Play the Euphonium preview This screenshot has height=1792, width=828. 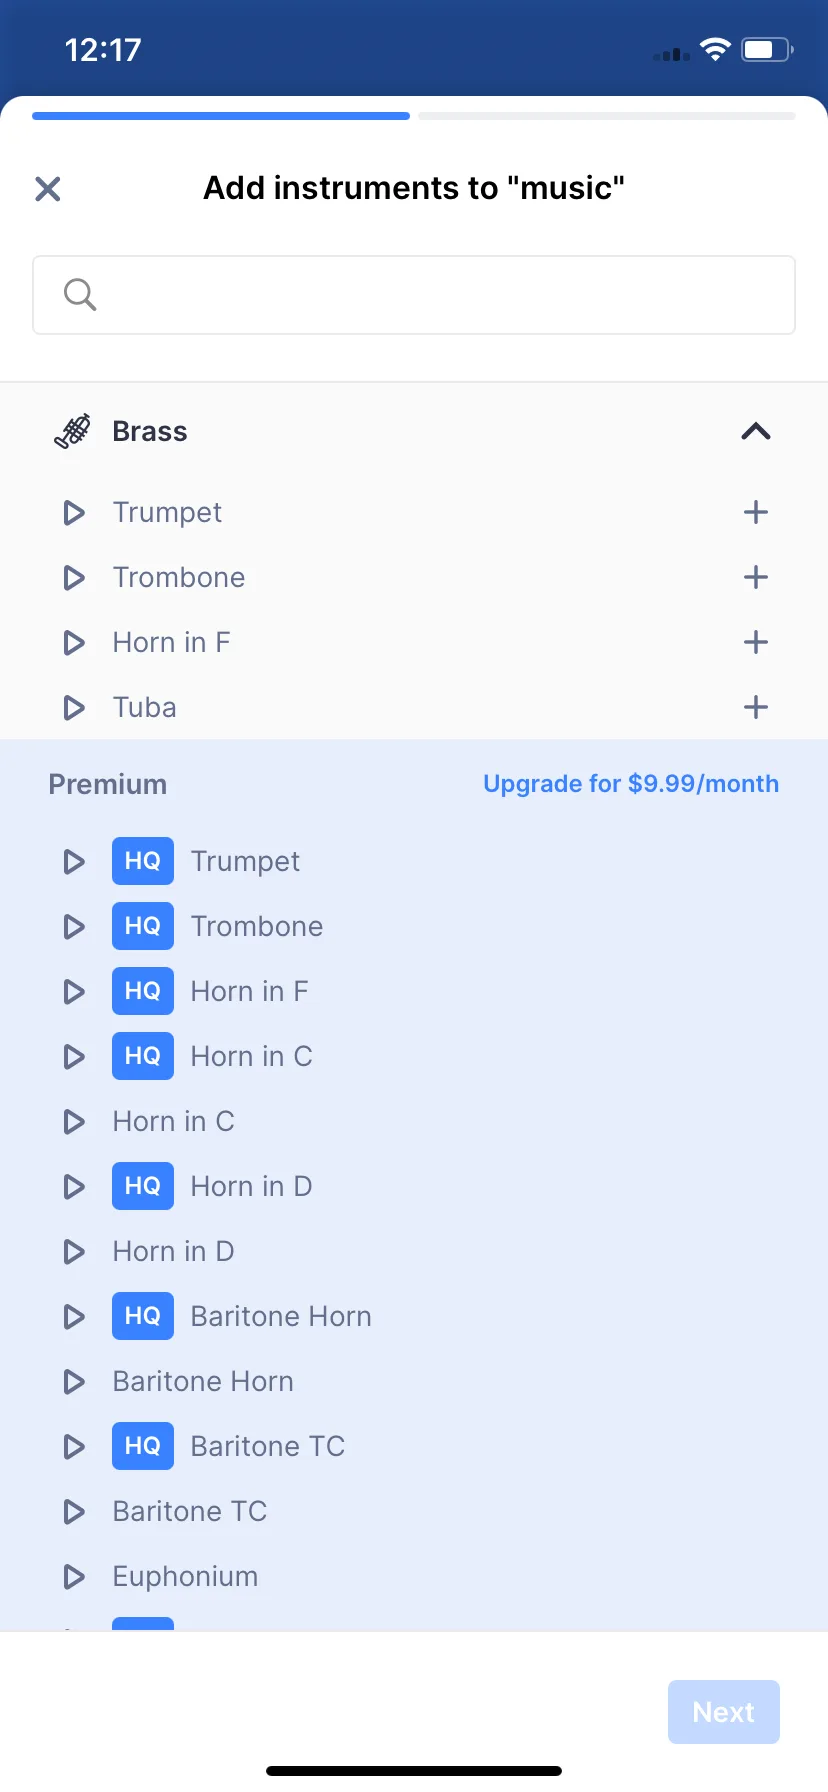coord(74,1577)
